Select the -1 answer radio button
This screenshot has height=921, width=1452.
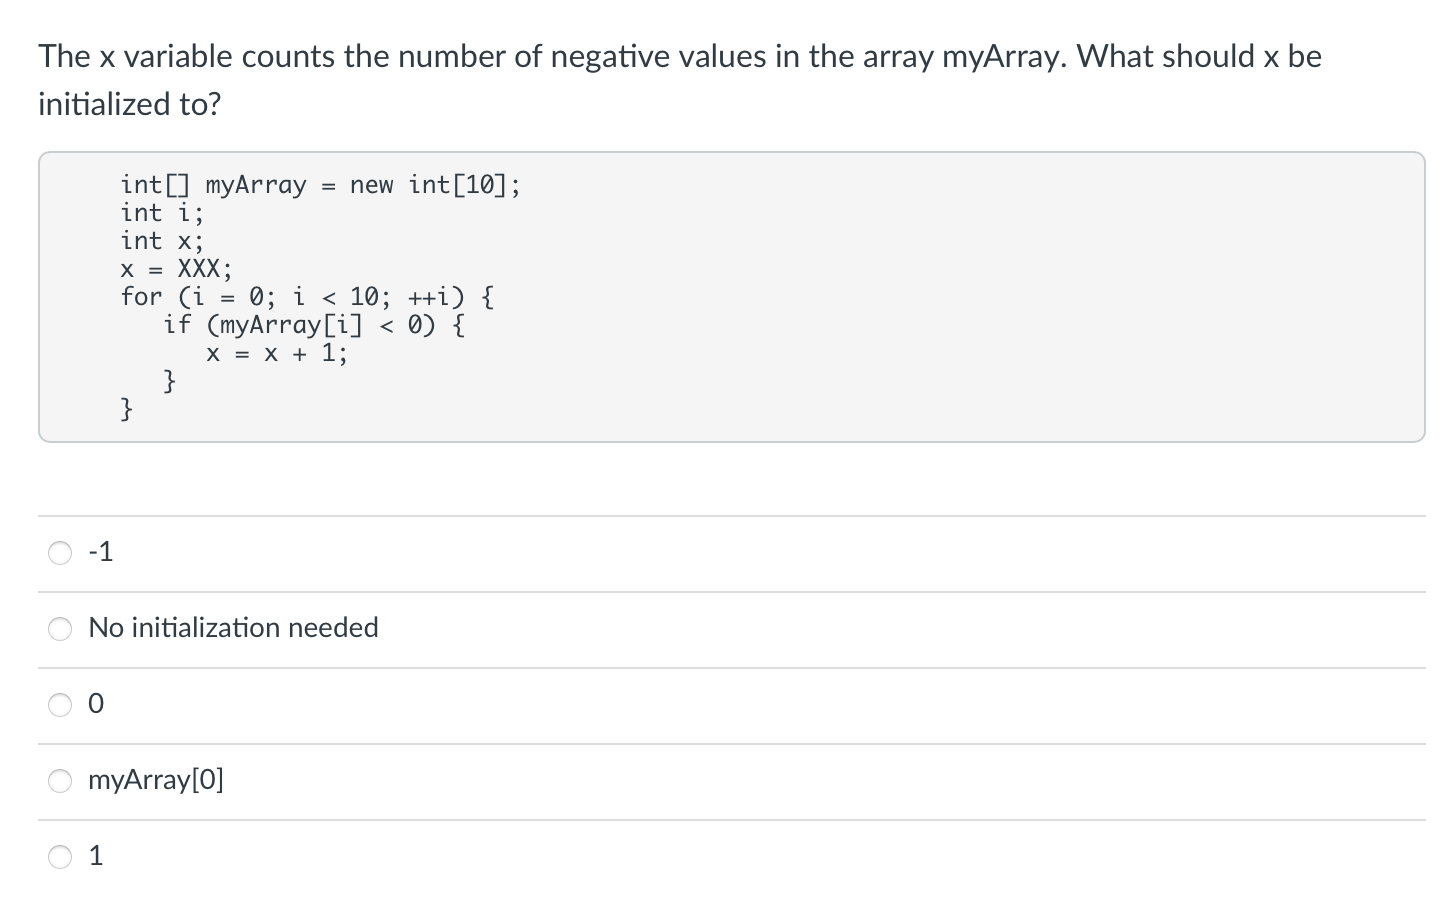[x=60, y=552]
